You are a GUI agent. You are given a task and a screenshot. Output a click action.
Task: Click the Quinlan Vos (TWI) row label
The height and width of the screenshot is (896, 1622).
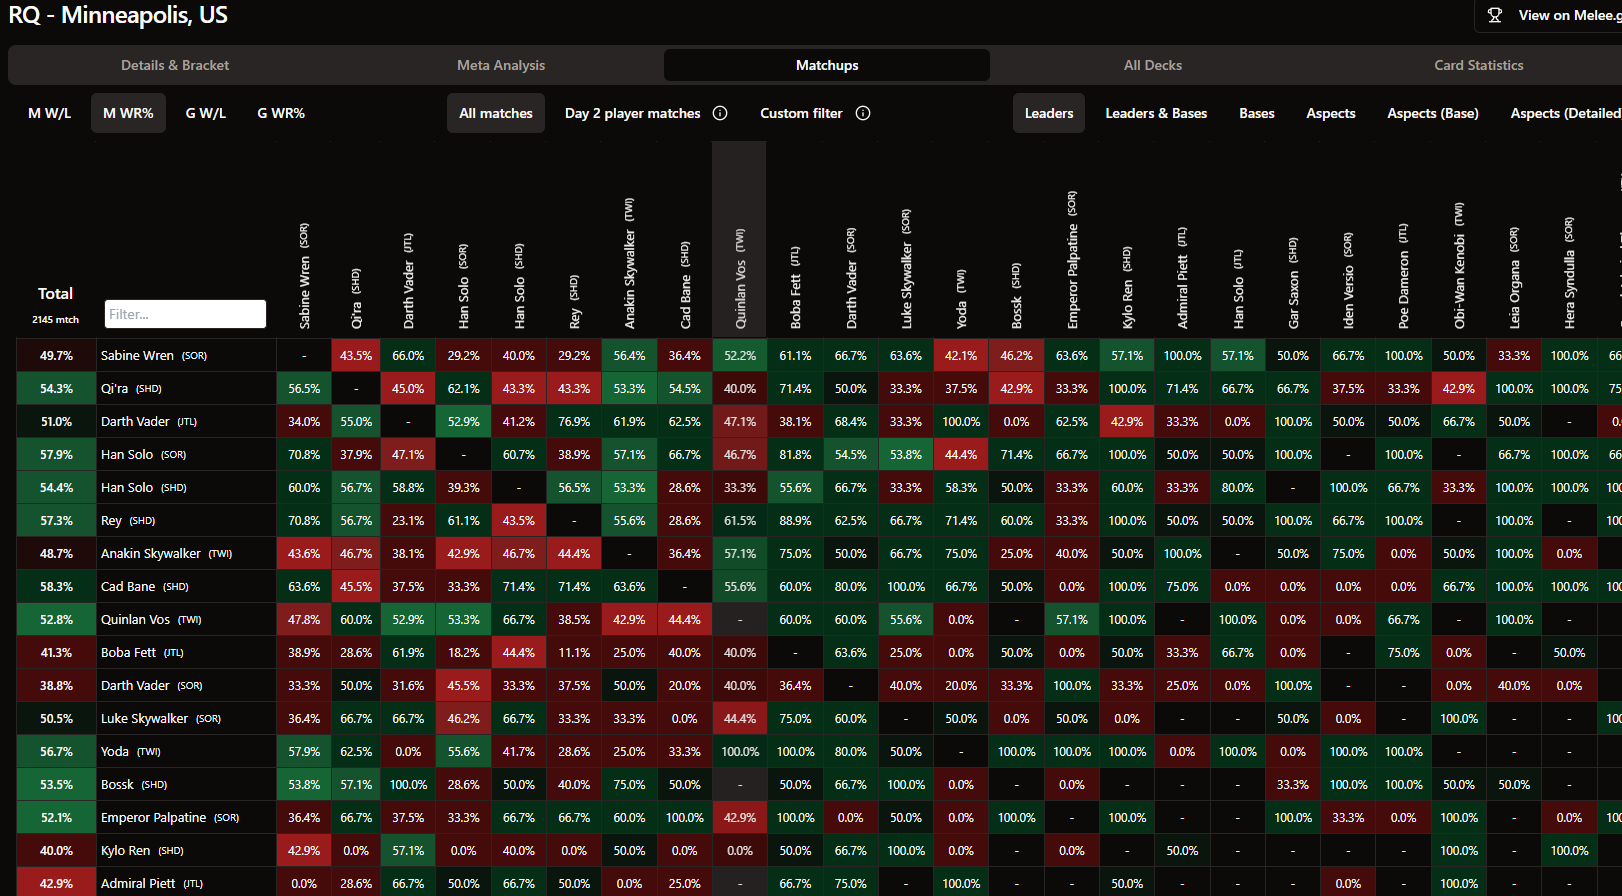point(151,619)
